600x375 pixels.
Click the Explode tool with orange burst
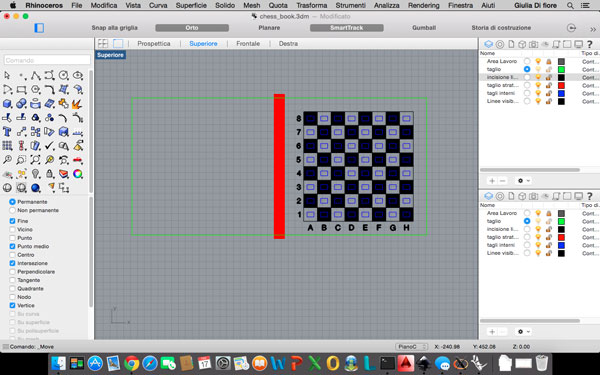[x=78, y=104]
